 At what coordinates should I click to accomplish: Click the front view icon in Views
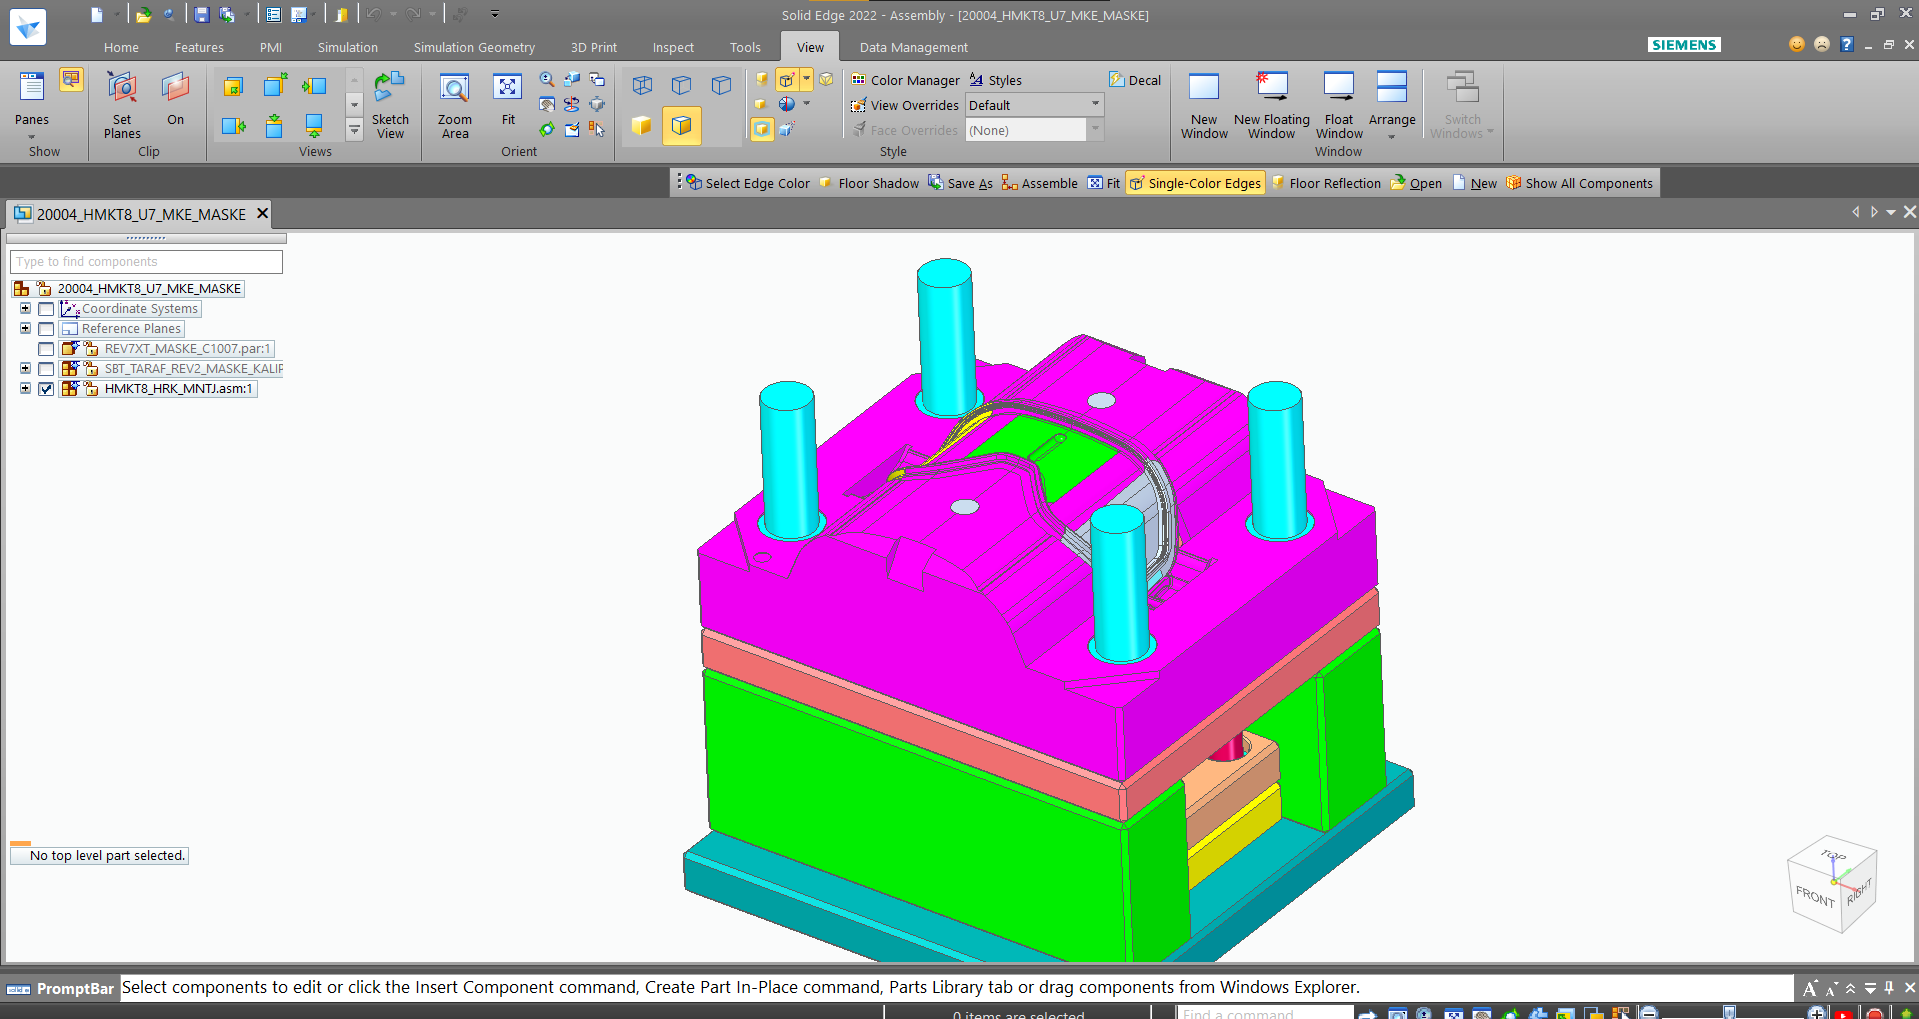point(233,86)
